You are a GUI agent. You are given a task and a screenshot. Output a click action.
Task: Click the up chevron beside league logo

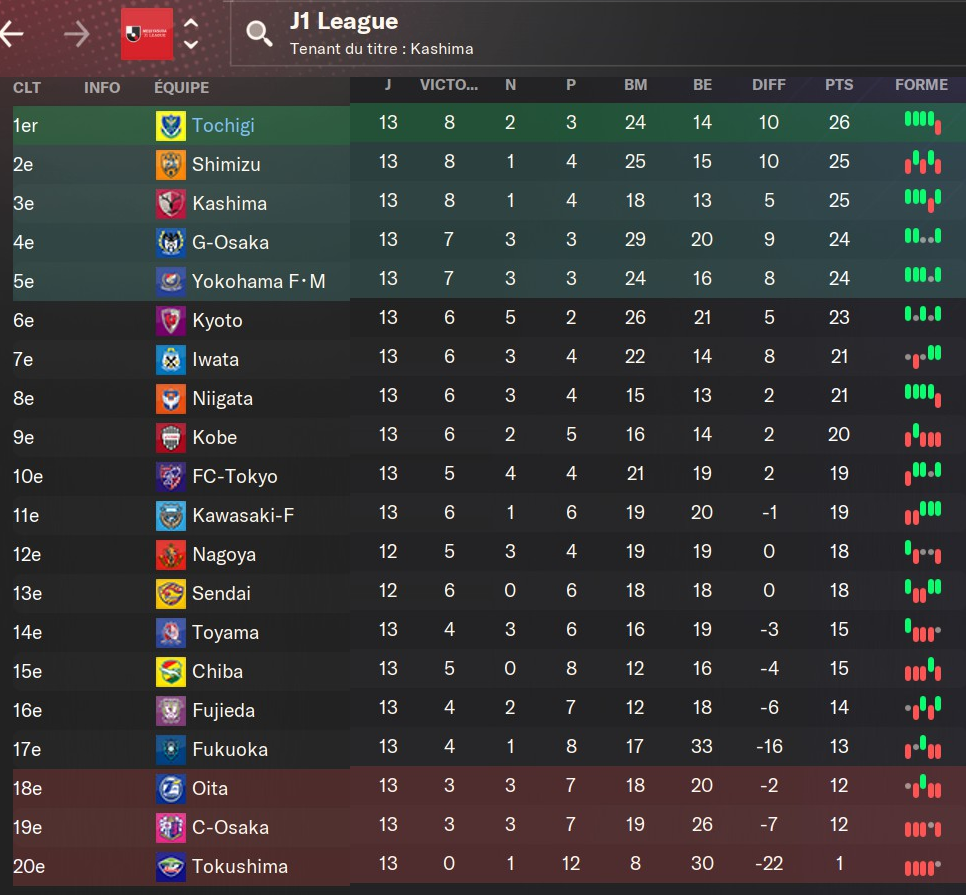click(x=191, y=24)
